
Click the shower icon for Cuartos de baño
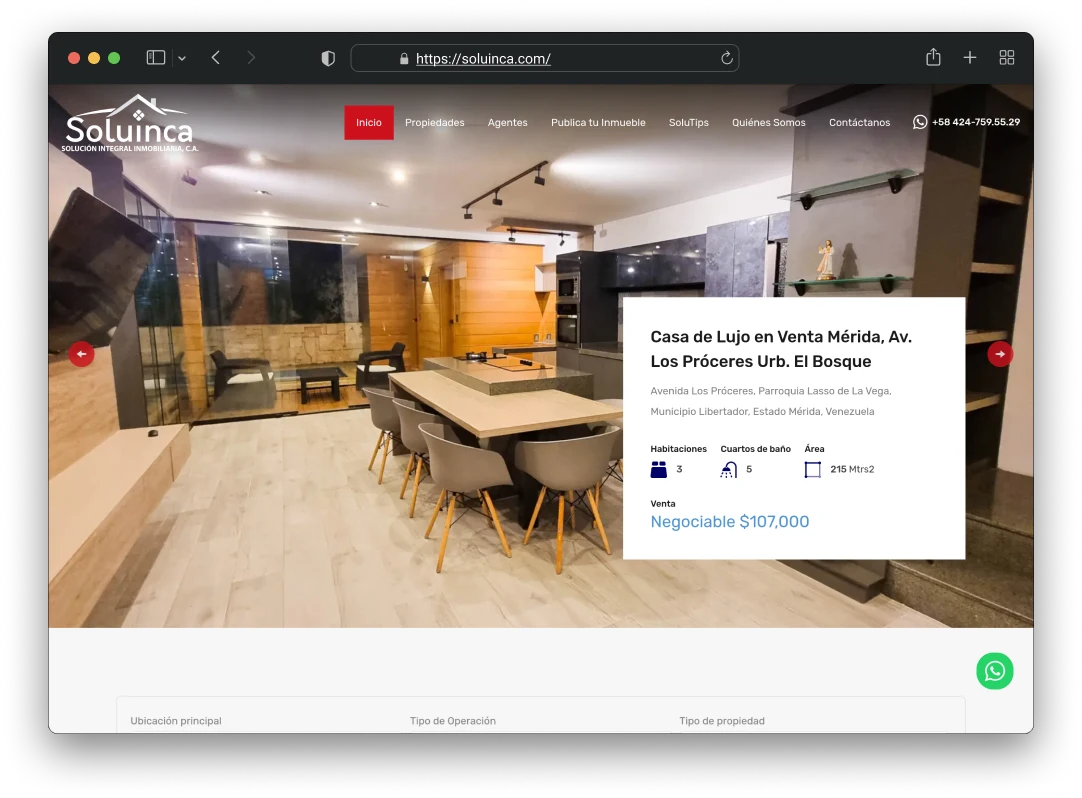(x=728, y=468)
